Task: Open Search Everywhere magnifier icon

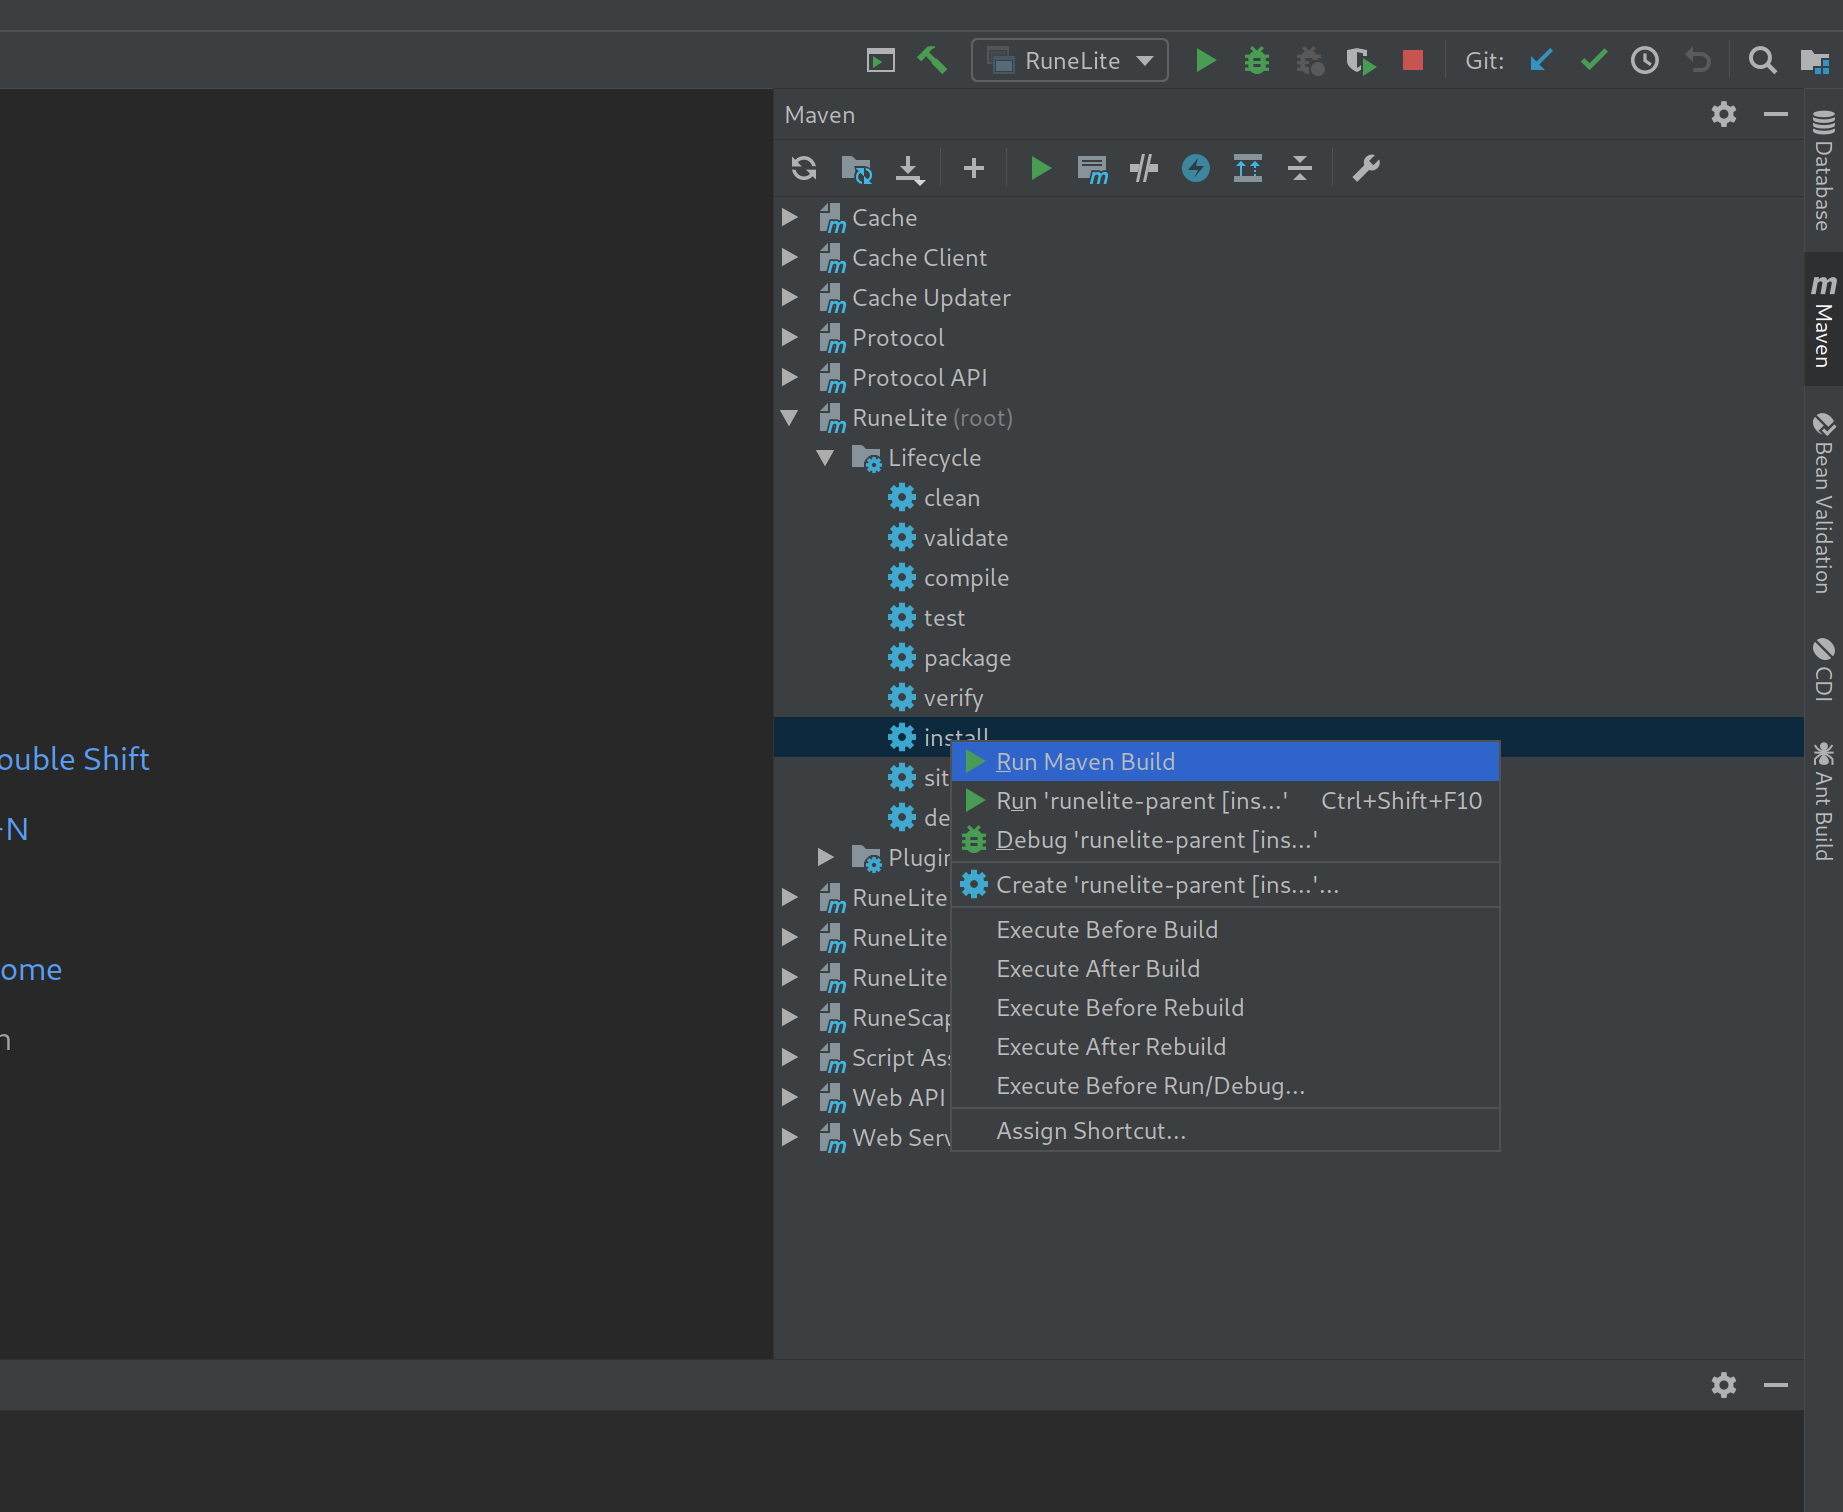Action: 1763,61
